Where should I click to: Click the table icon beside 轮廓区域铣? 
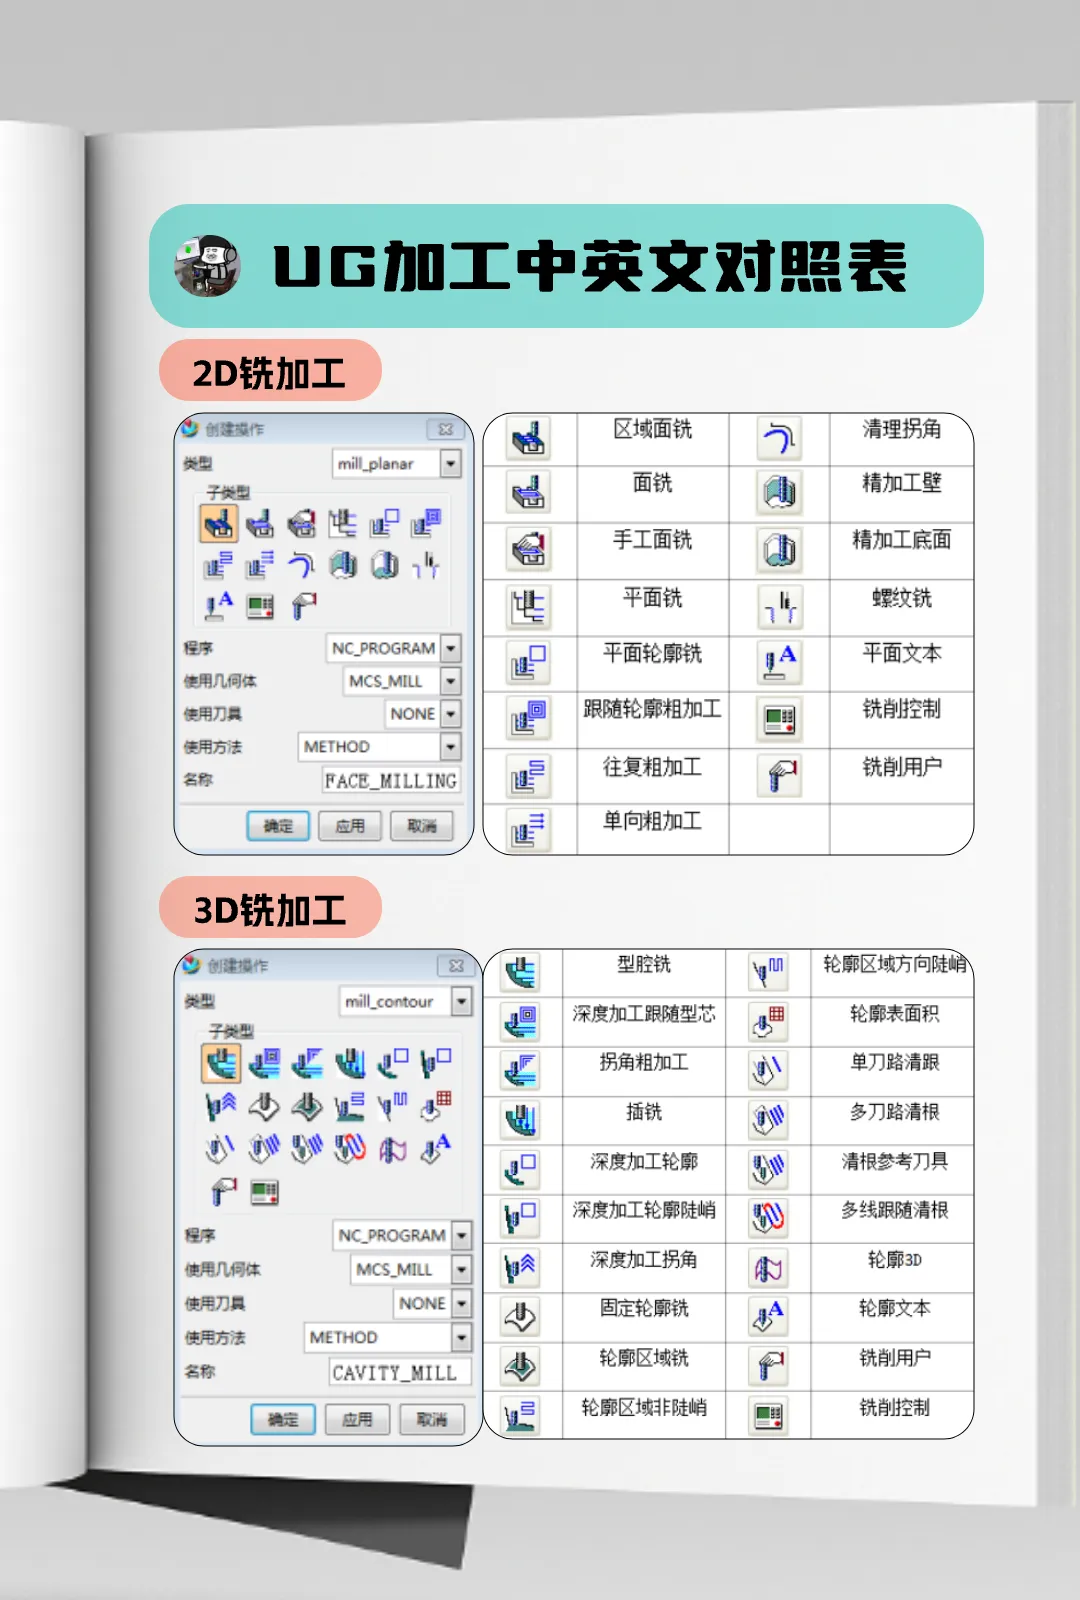521,1366
